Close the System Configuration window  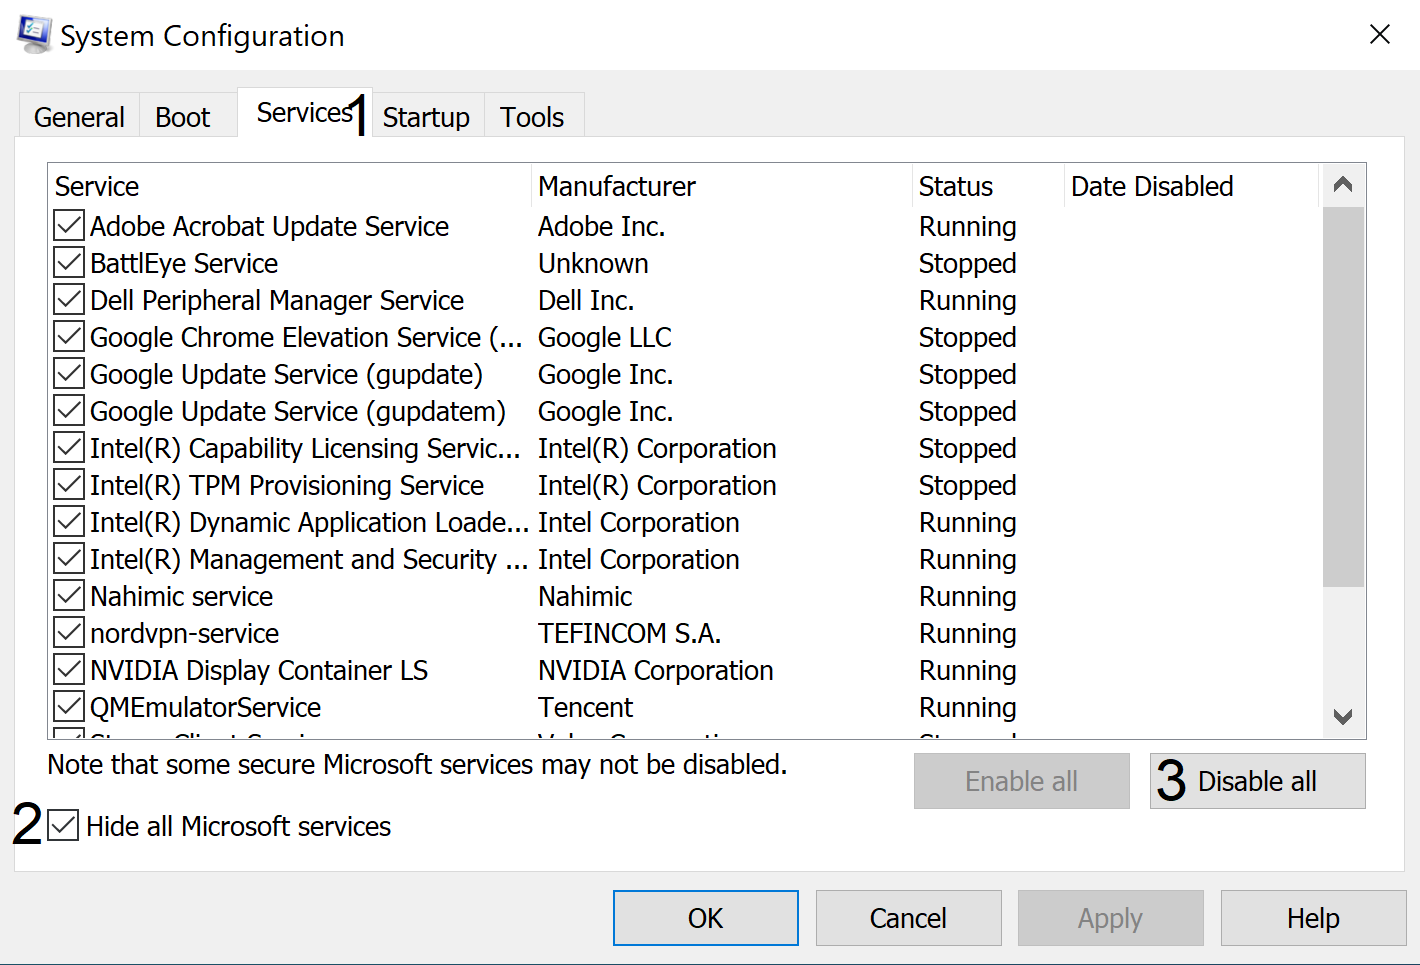[1379, 35]
